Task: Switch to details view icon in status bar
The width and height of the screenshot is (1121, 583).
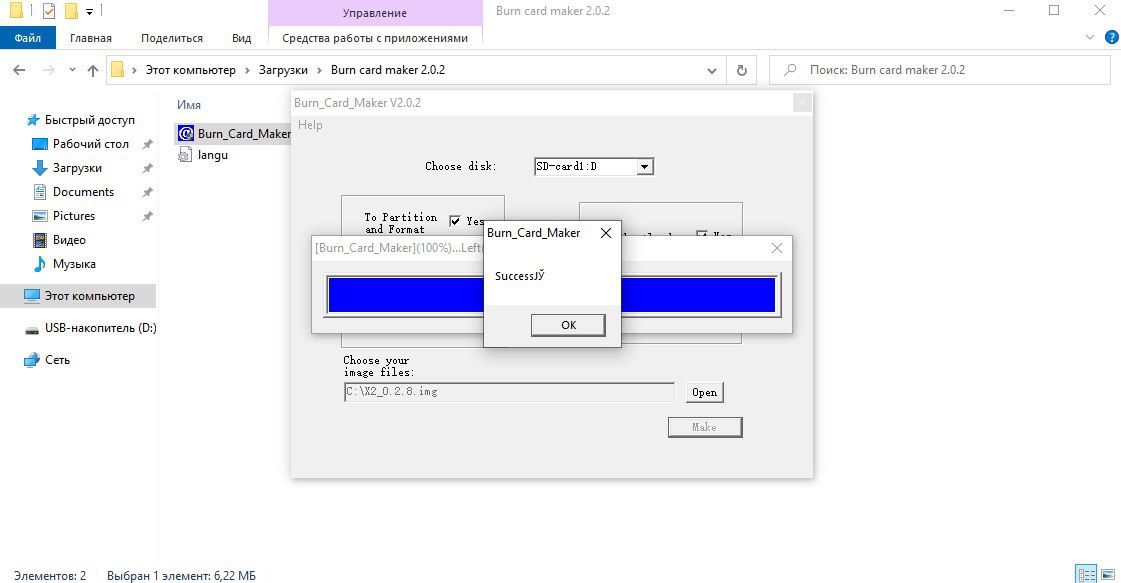Action: [x=1087, y=574]
